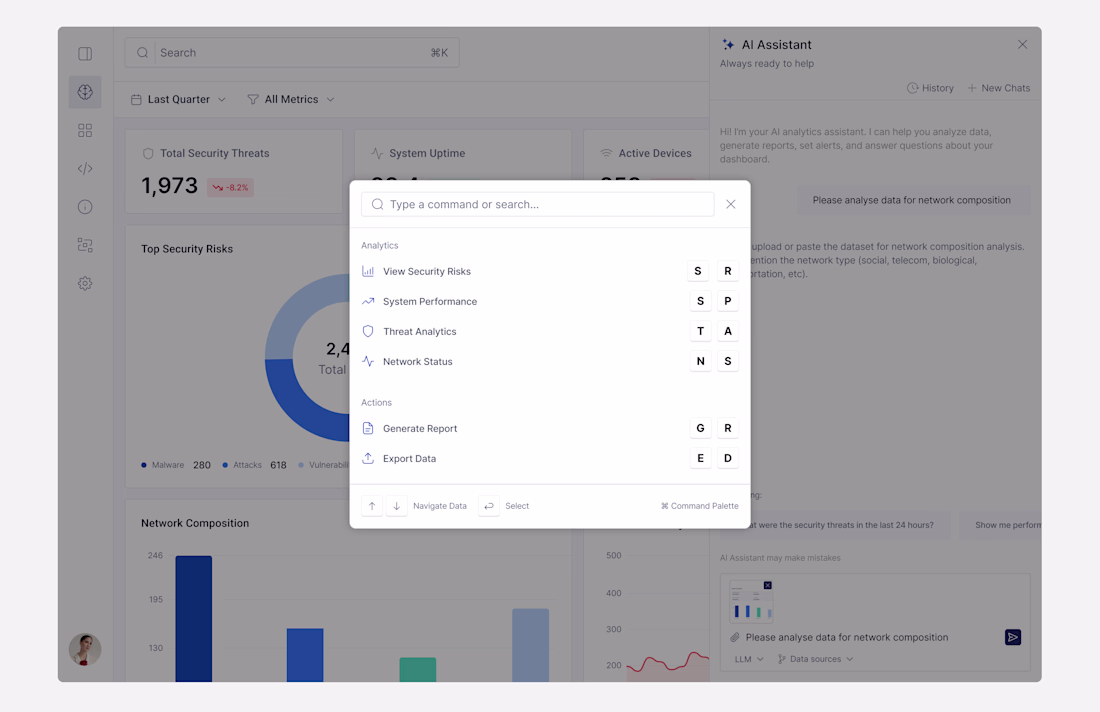1100x712 pixels.
Task: Click the Attacks legend dot
Action: click(225, 465)
